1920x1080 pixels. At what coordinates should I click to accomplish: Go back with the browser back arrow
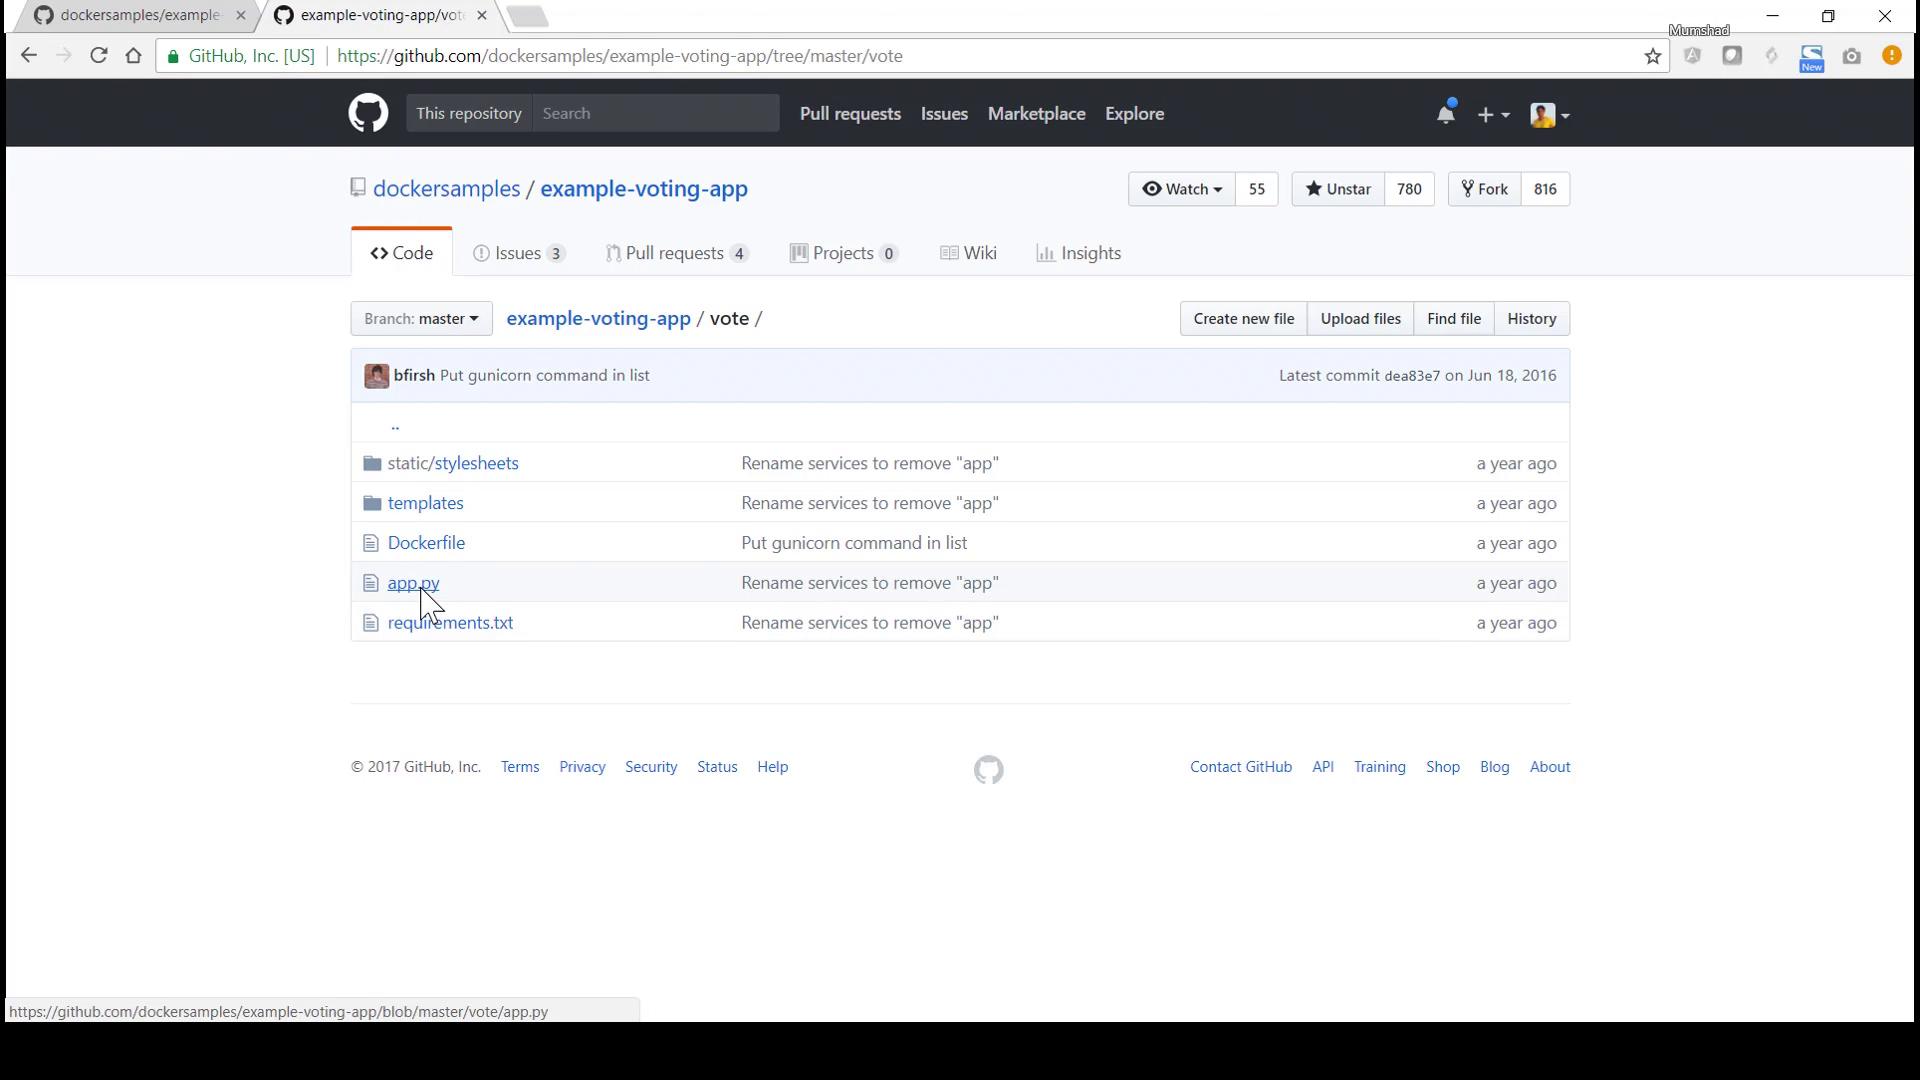point(28,56)
